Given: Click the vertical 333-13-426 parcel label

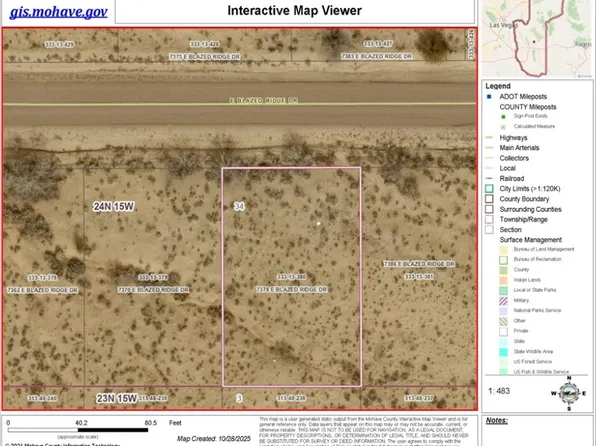Looking at the screenshot, I should pos(471,44).
